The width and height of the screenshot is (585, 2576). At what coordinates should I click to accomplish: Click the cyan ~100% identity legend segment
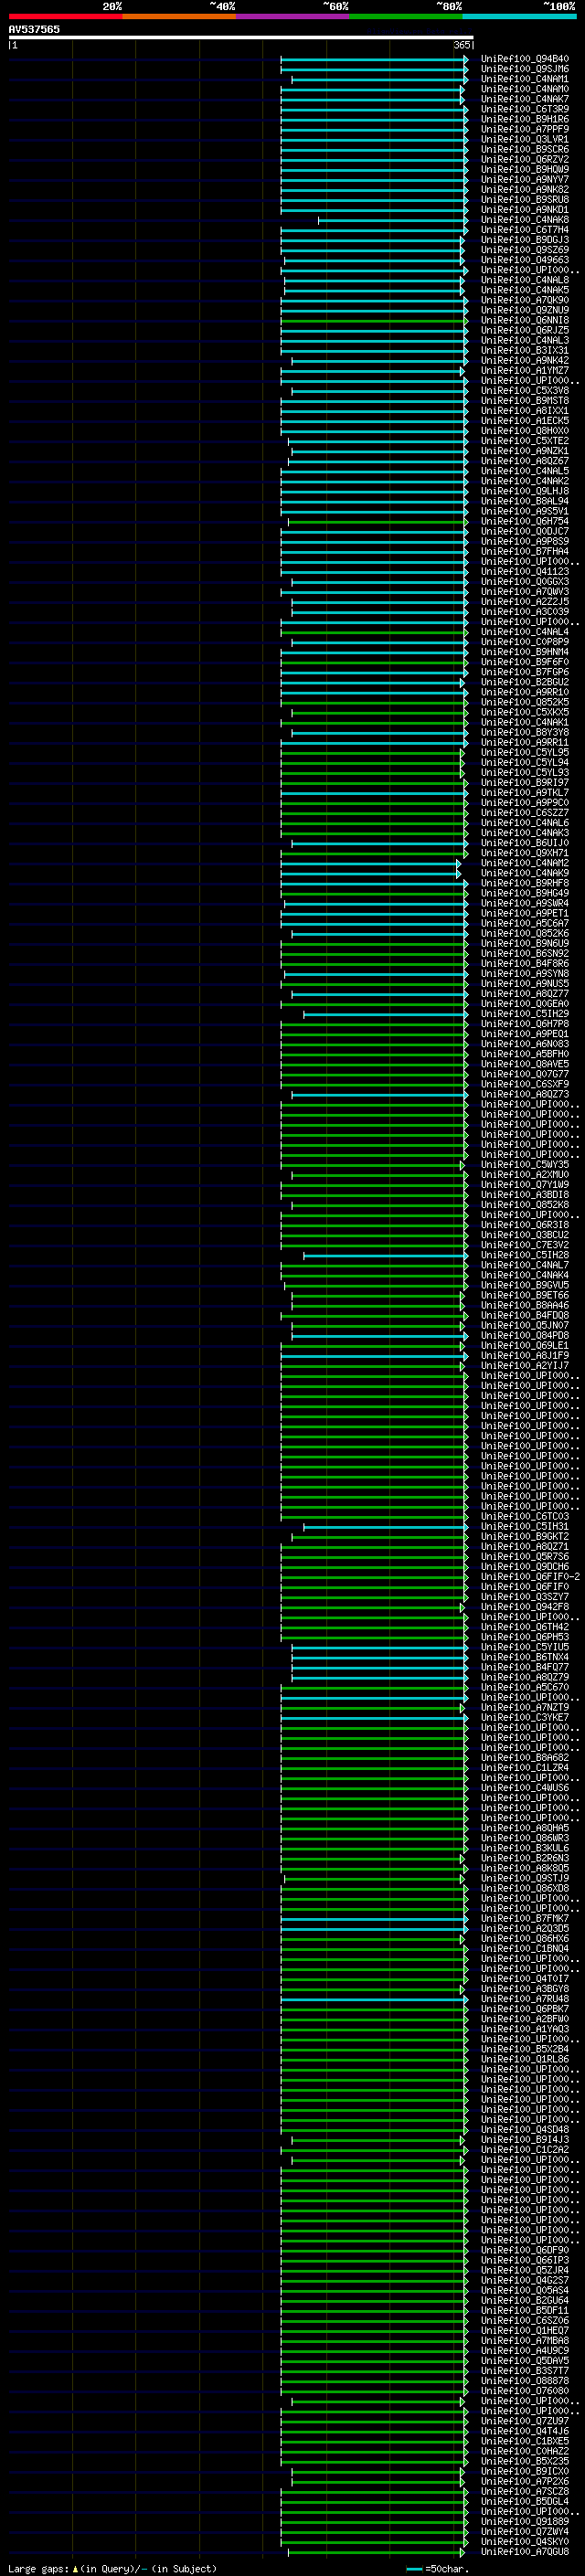519,17
